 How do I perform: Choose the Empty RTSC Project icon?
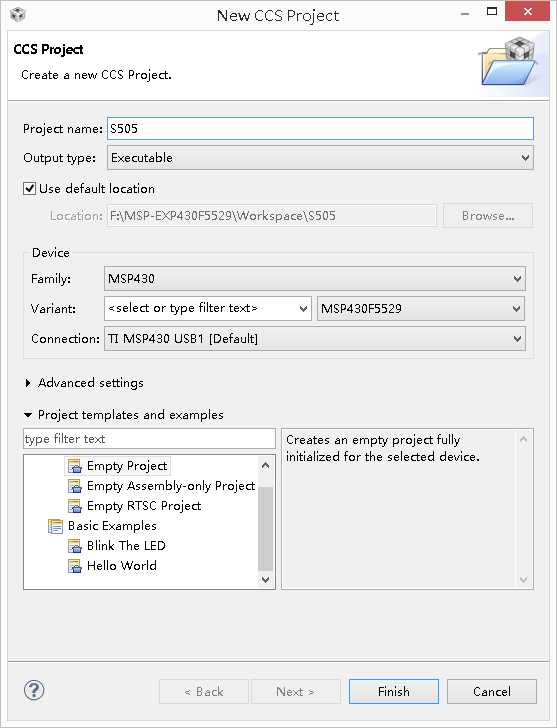pyautogui.click(x=75, y=506)
